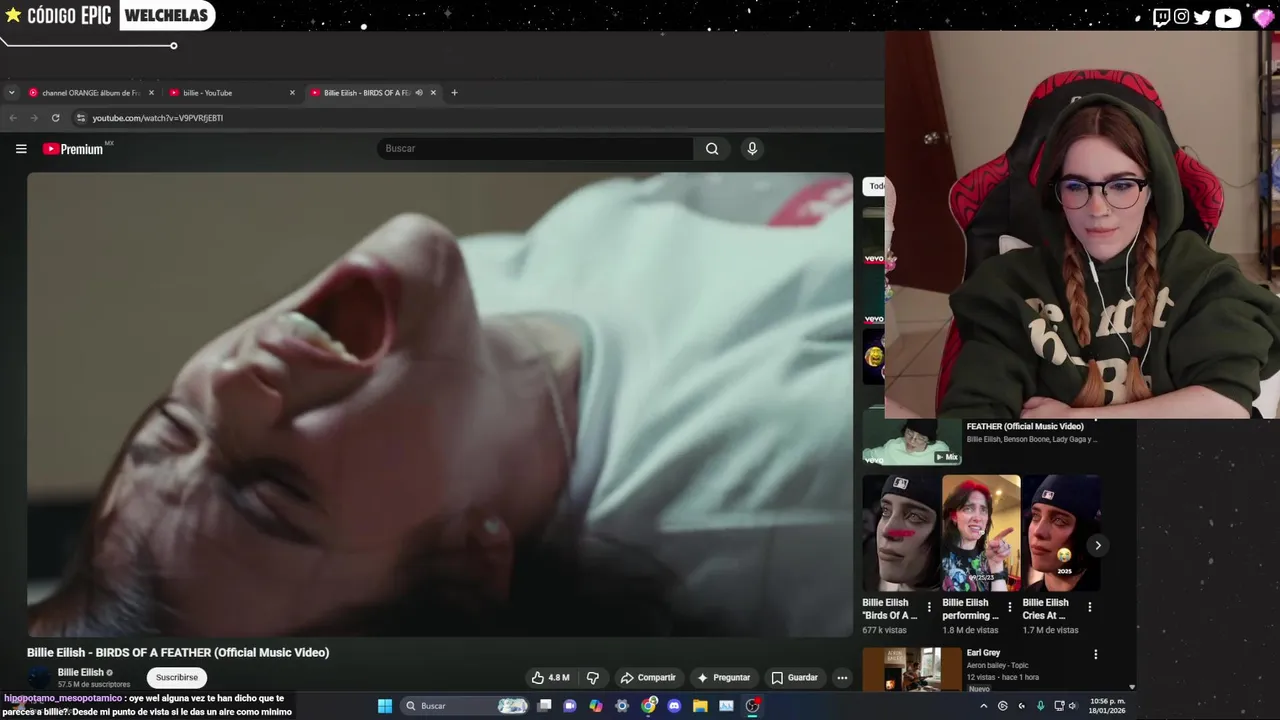Show next shorts with right chevron
Viewport: 1280px width, 720px height.
click(x=1097, y=545)
